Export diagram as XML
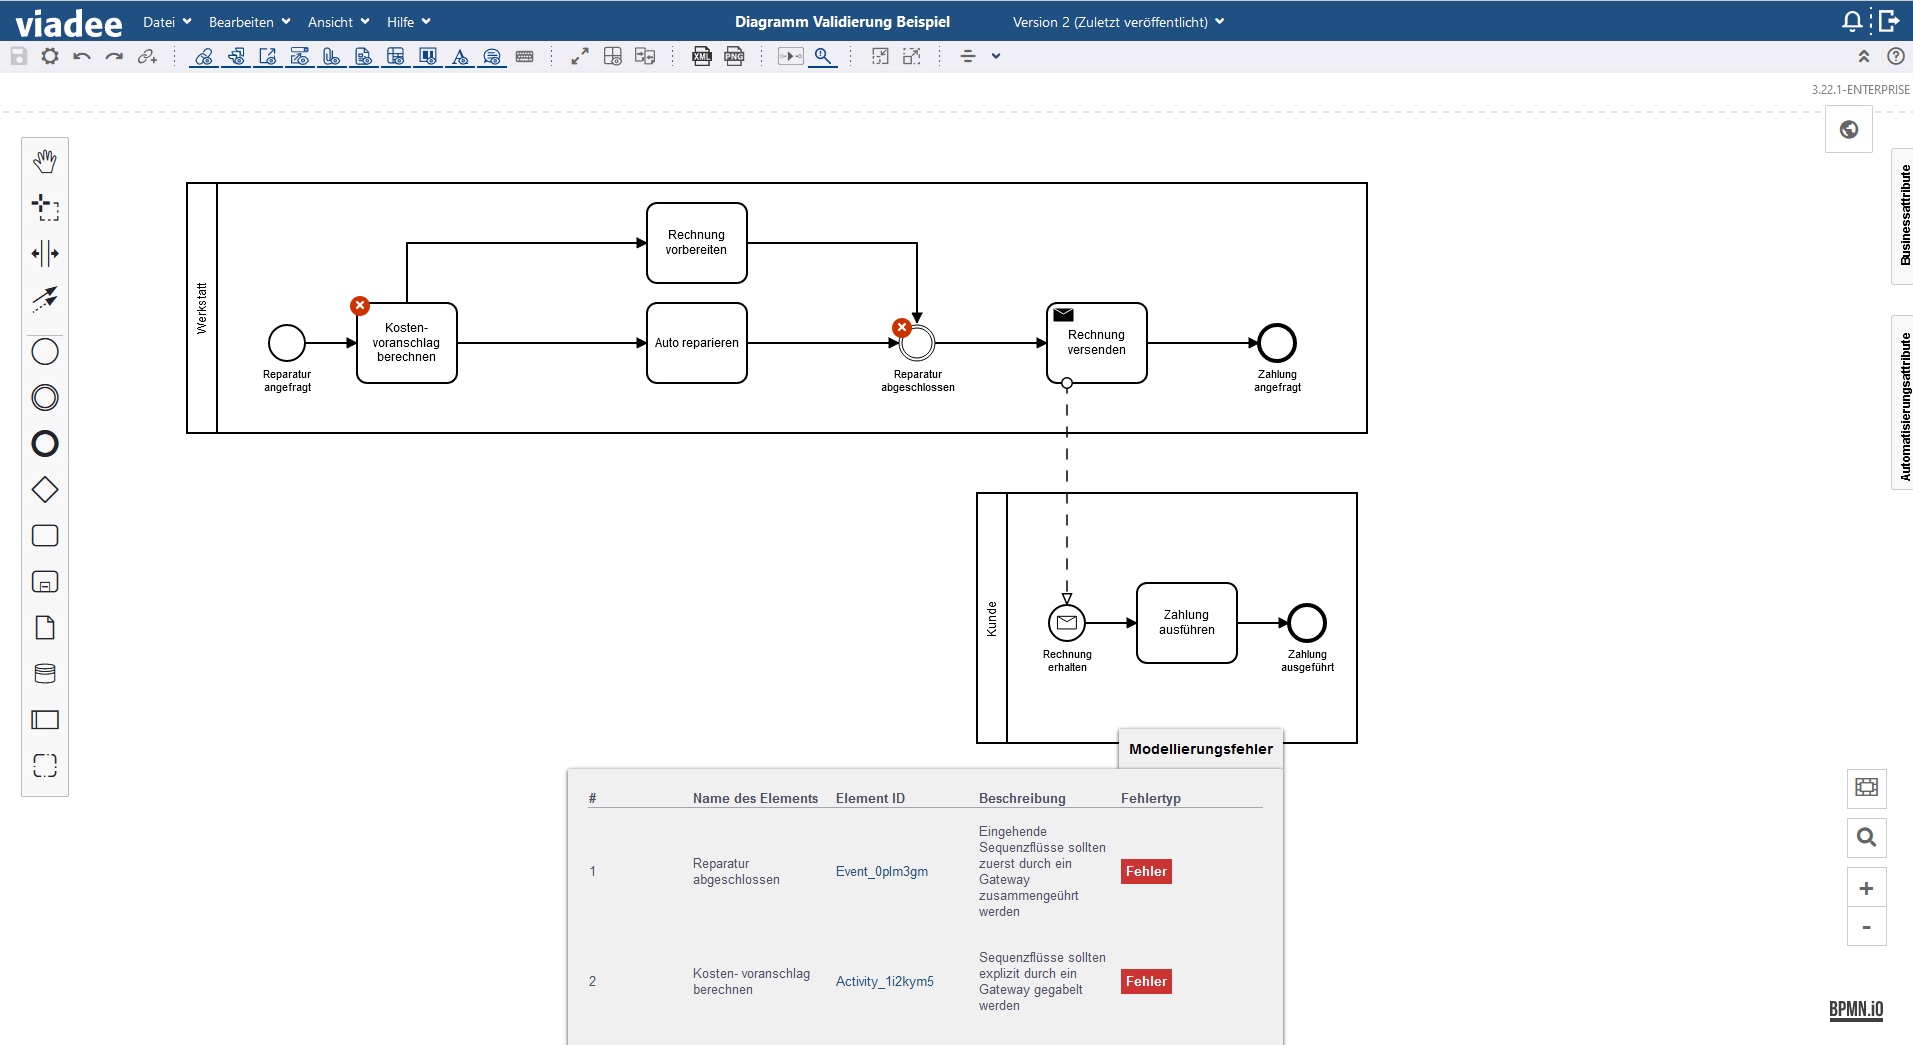Image resolution: width=1913 pixels, height=1045 pixels. point(702,56)
